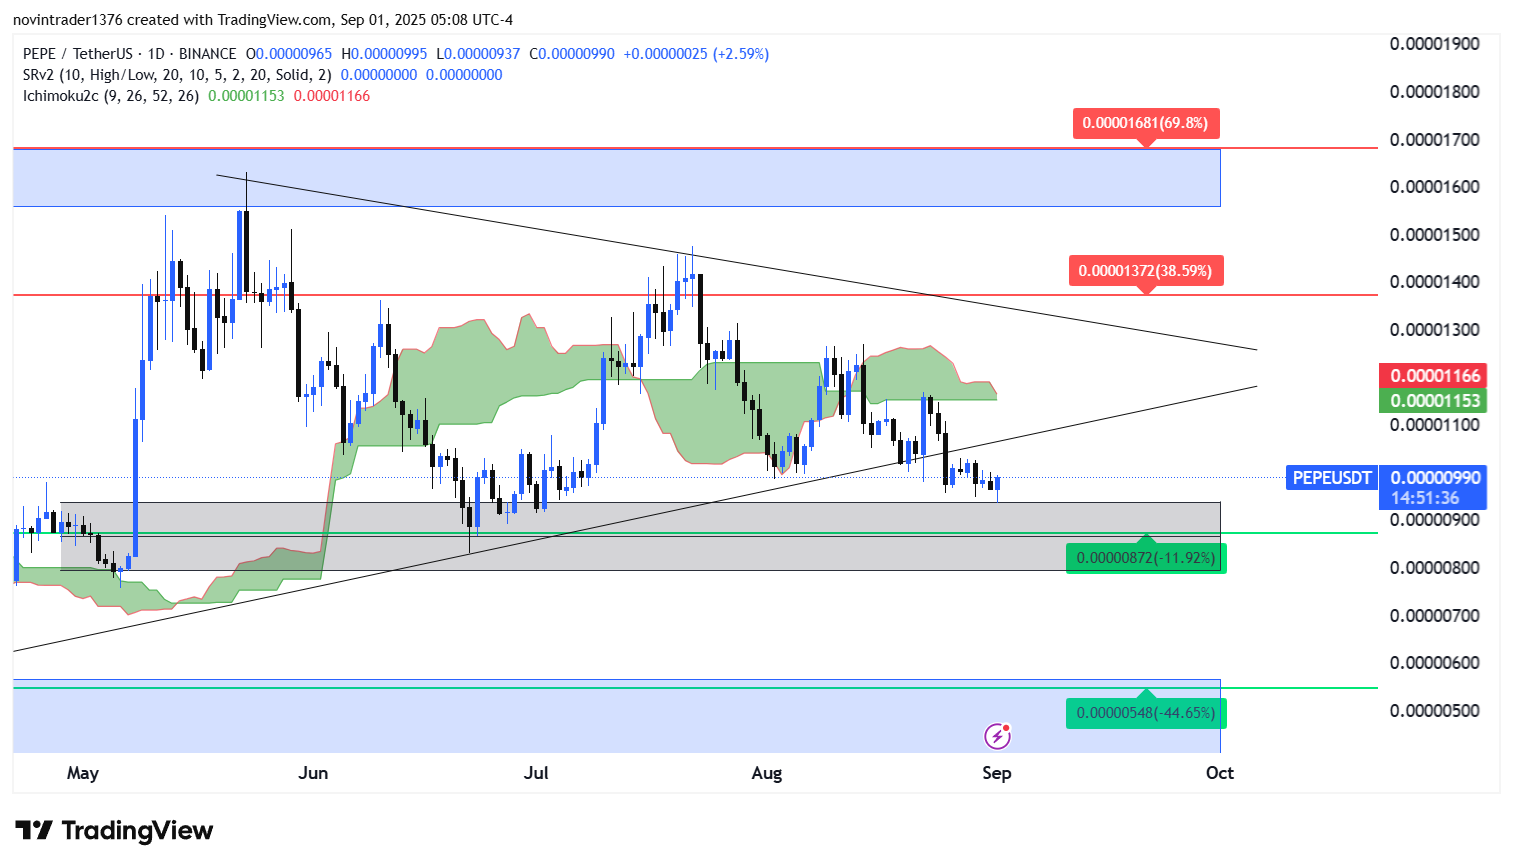
Task: Click the 0.00001900 price axis label
Action: pyautogui.click(x=1435, y=44)
